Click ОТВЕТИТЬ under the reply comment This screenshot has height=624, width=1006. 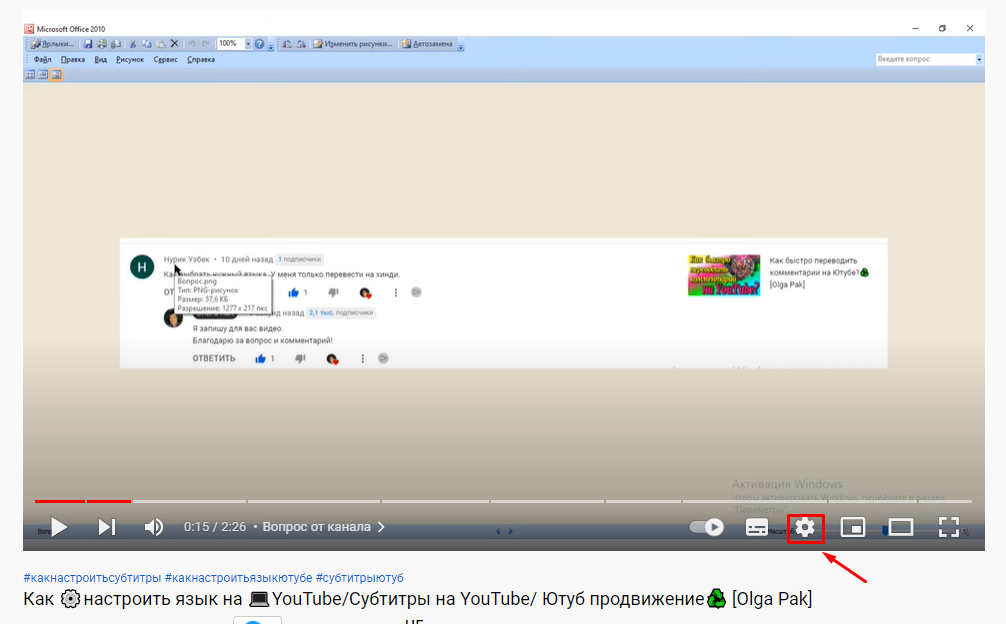(x=214, y=358)
